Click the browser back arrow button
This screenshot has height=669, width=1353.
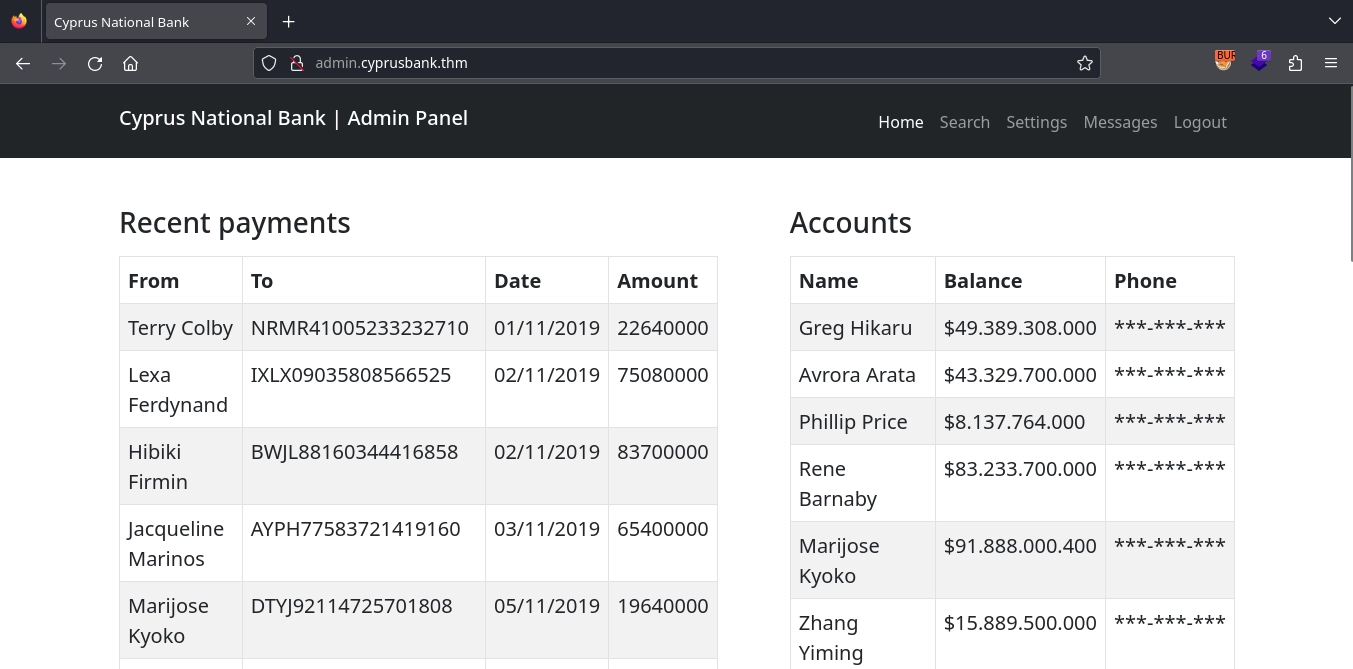click(23, 63)
